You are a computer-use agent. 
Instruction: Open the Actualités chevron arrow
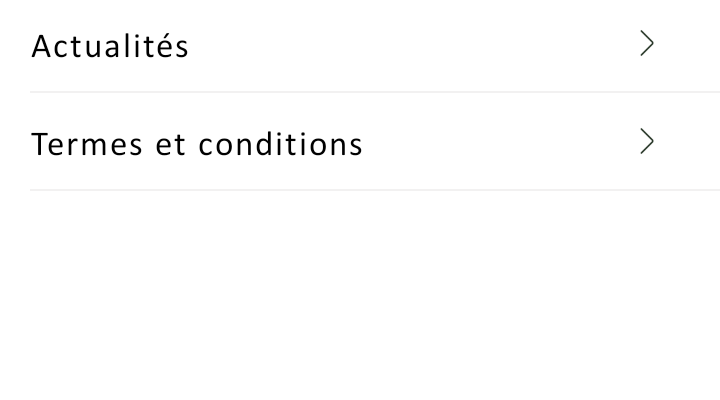tap(647, 44)
